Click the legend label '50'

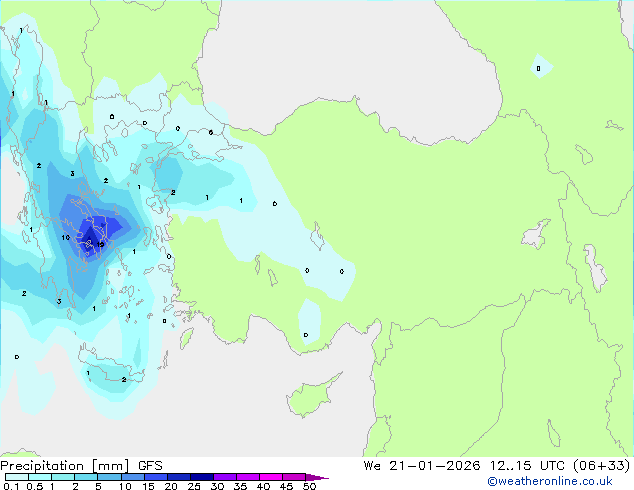click(x=310, y=486)
